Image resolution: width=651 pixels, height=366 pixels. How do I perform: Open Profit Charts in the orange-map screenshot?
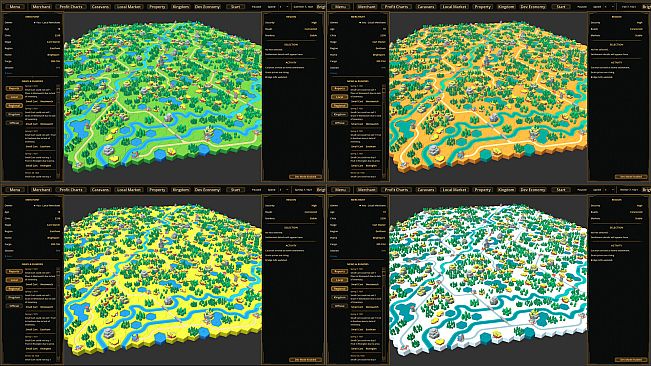click(396, 7)
